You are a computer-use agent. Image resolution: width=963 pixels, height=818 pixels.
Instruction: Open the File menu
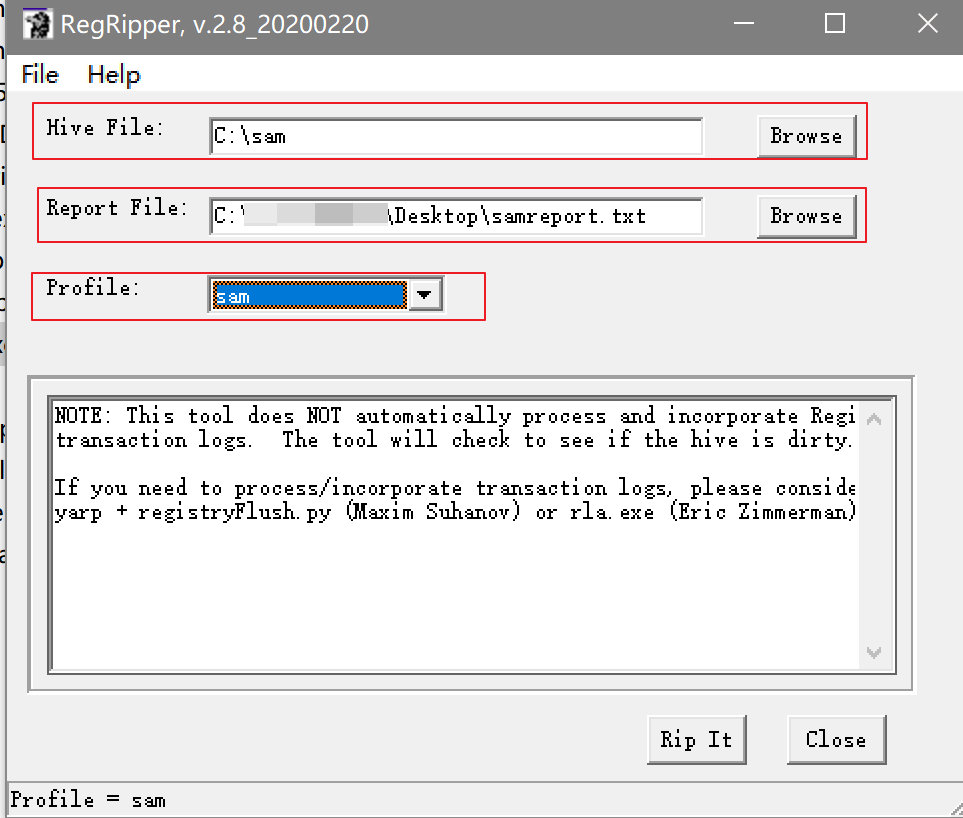tap(38, 74)
